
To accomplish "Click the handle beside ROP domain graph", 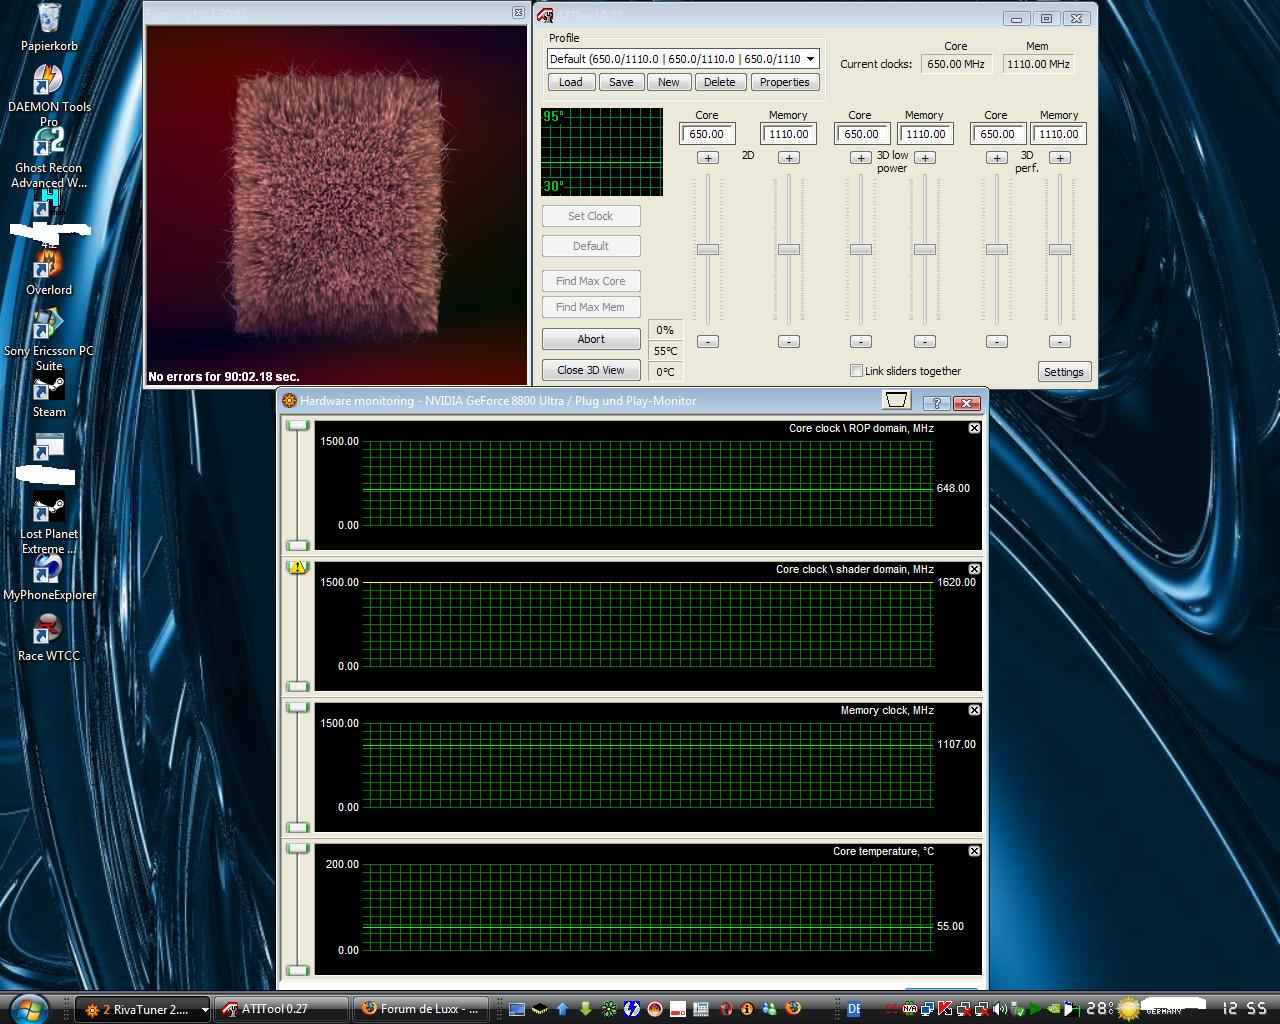I will click(x=297, y=426).
